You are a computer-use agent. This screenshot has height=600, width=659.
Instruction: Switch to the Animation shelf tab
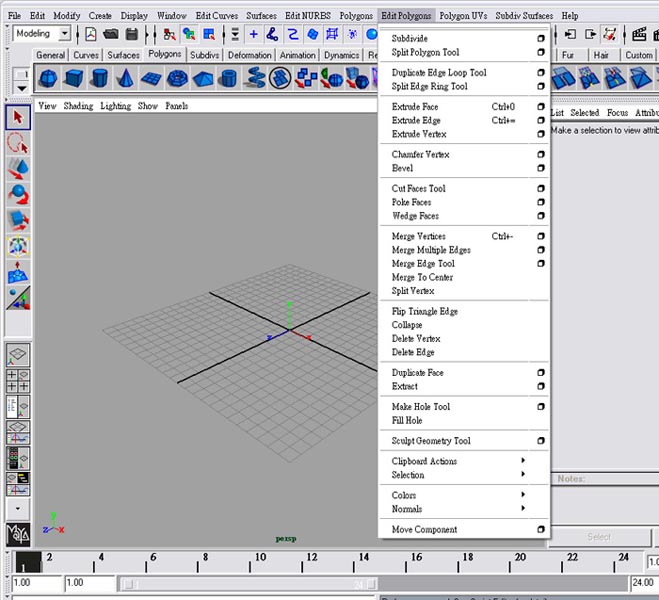click(x=298, y=55)
